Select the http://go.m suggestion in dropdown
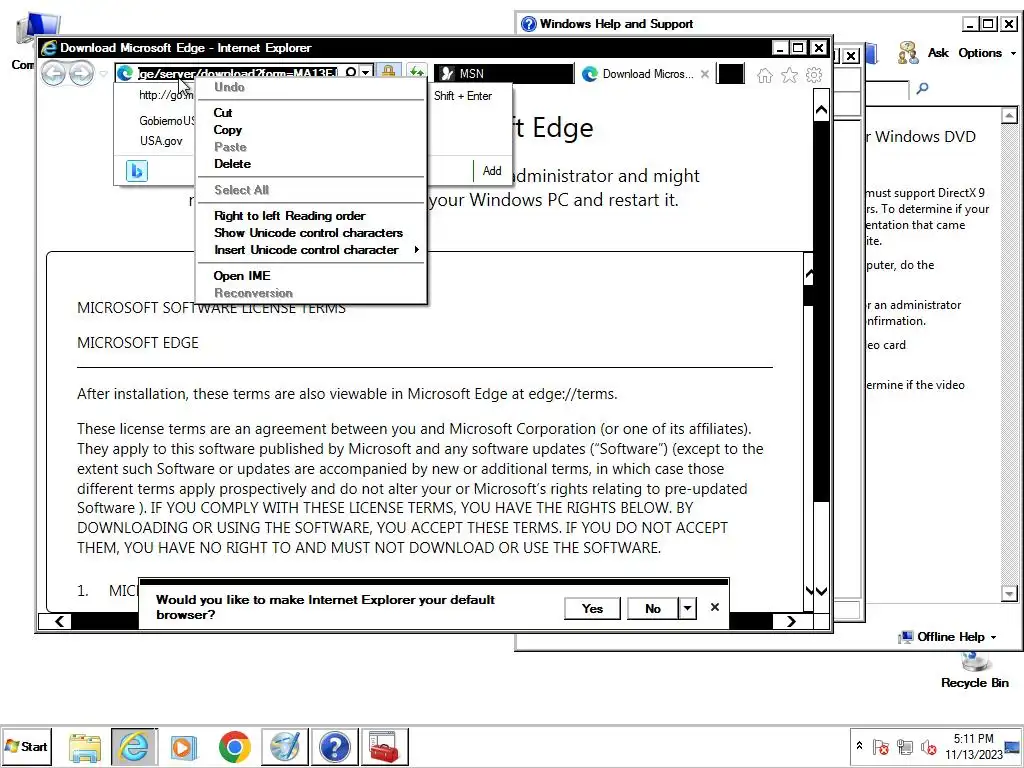1024x768 pixels. click(167, 95)
